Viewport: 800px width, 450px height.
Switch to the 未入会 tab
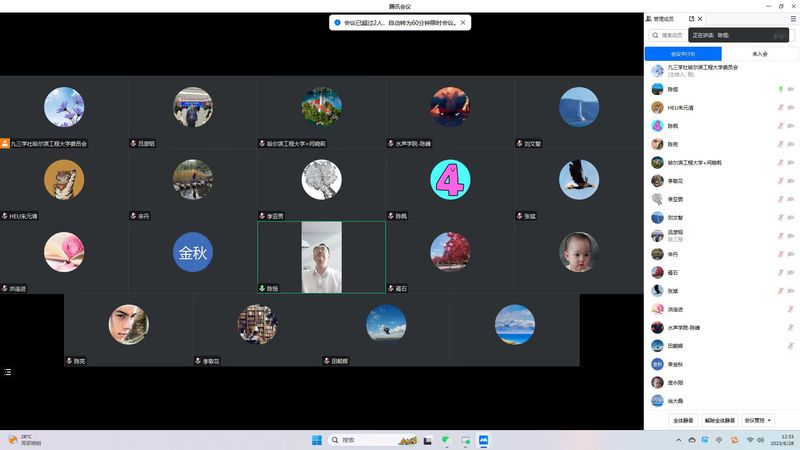759,54
